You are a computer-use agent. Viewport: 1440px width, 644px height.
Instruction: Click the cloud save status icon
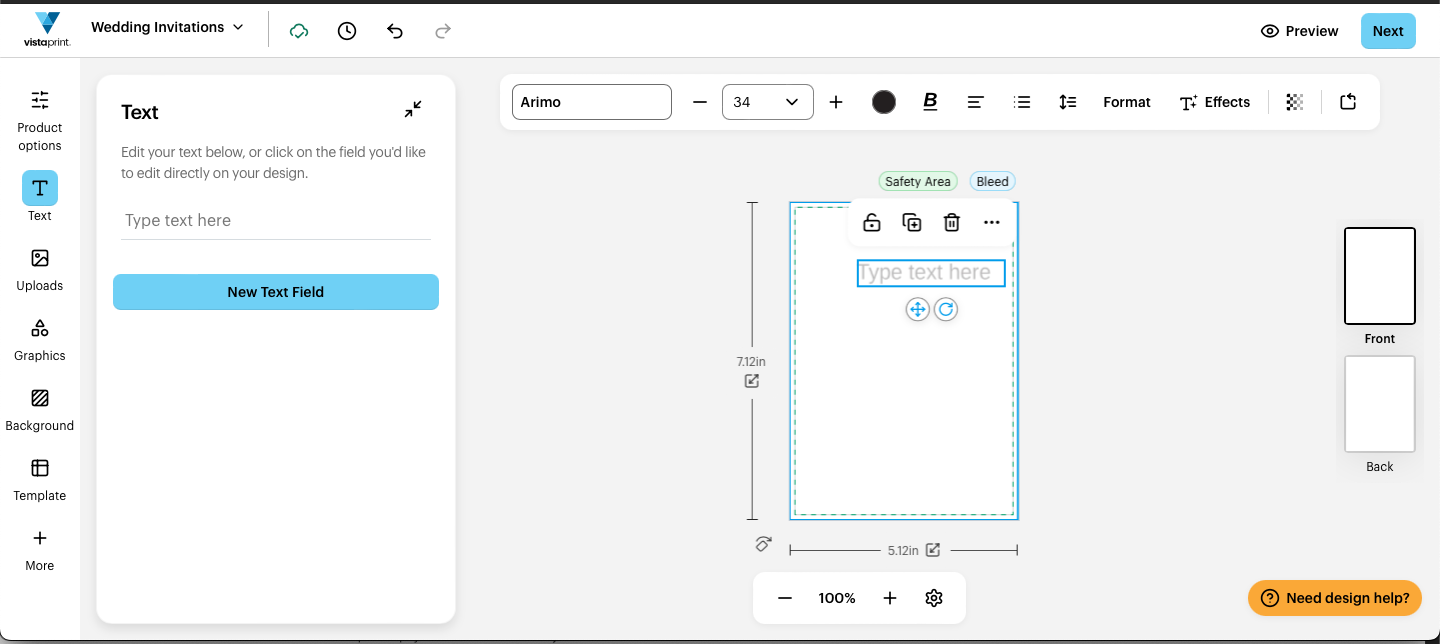(x=298, y=31)
